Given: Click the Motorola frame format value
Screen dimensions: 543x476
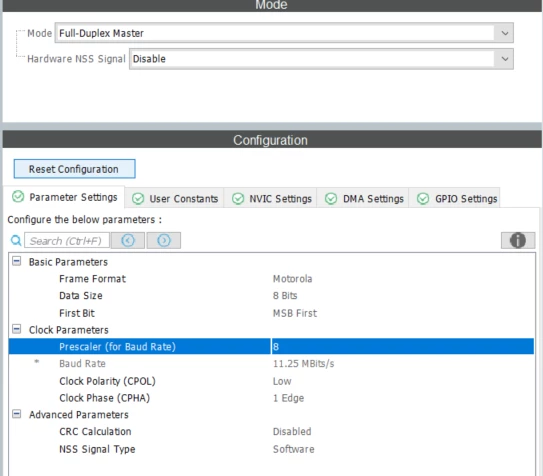Looking at the screenshot, I should [293, 279].
